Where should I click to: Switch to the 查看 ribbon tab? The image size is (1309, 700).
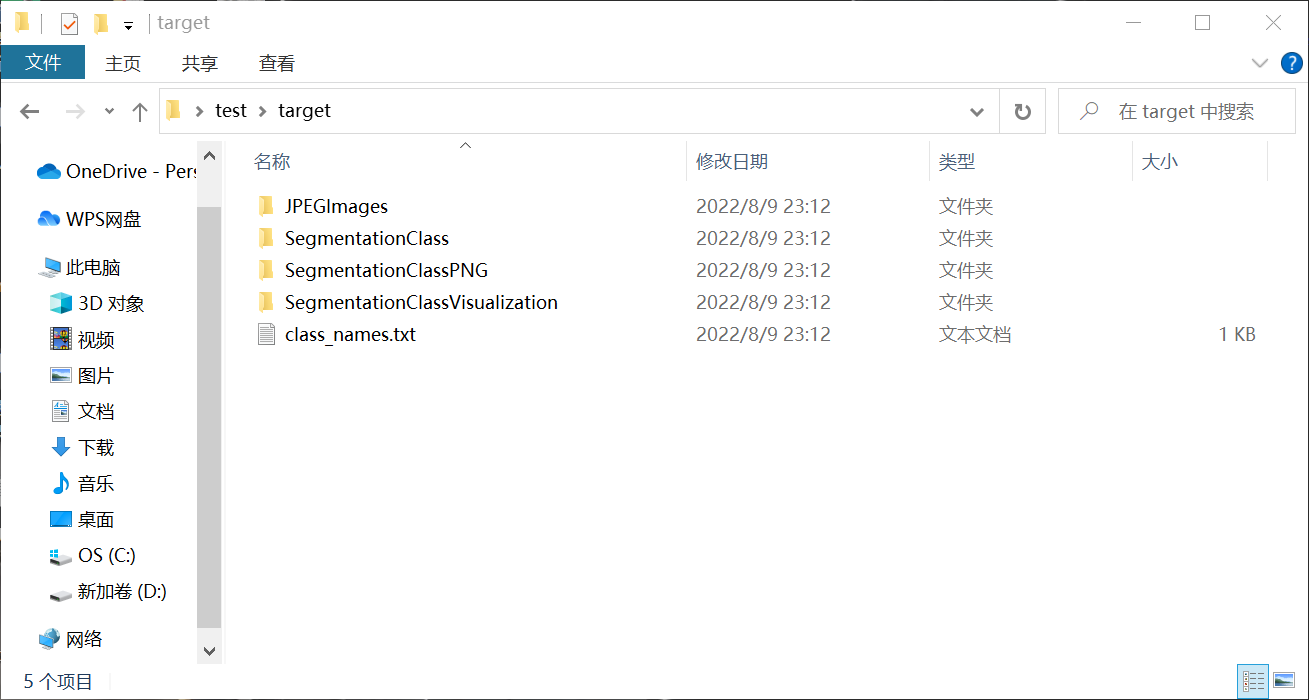tap(277, 63)
